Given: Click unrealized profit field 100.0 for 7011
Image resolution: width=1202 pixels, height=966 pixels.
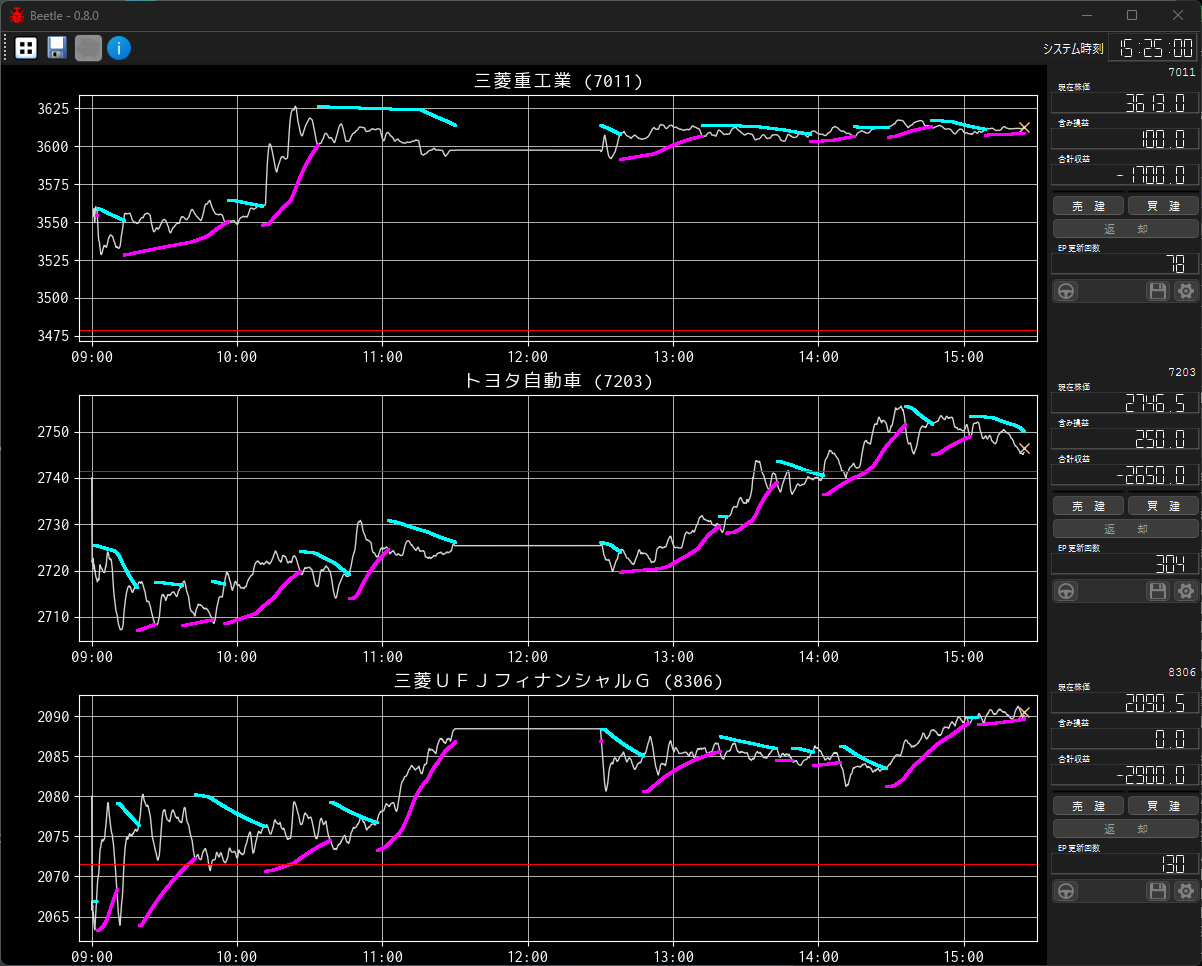Looking at the screenshot, I should [x=1124, y=139].
